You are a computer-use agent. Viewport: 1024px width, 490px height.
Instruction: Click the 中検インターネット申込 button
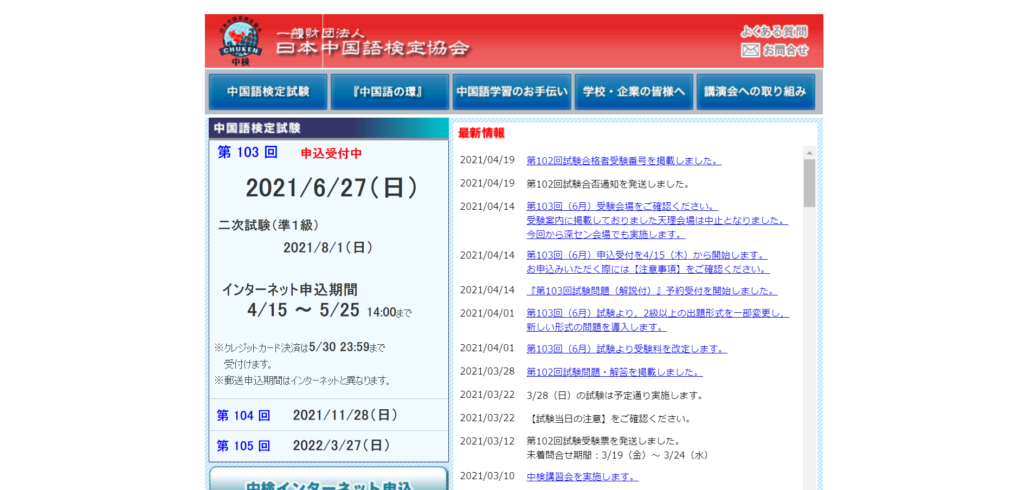click(x=328, y=479)
